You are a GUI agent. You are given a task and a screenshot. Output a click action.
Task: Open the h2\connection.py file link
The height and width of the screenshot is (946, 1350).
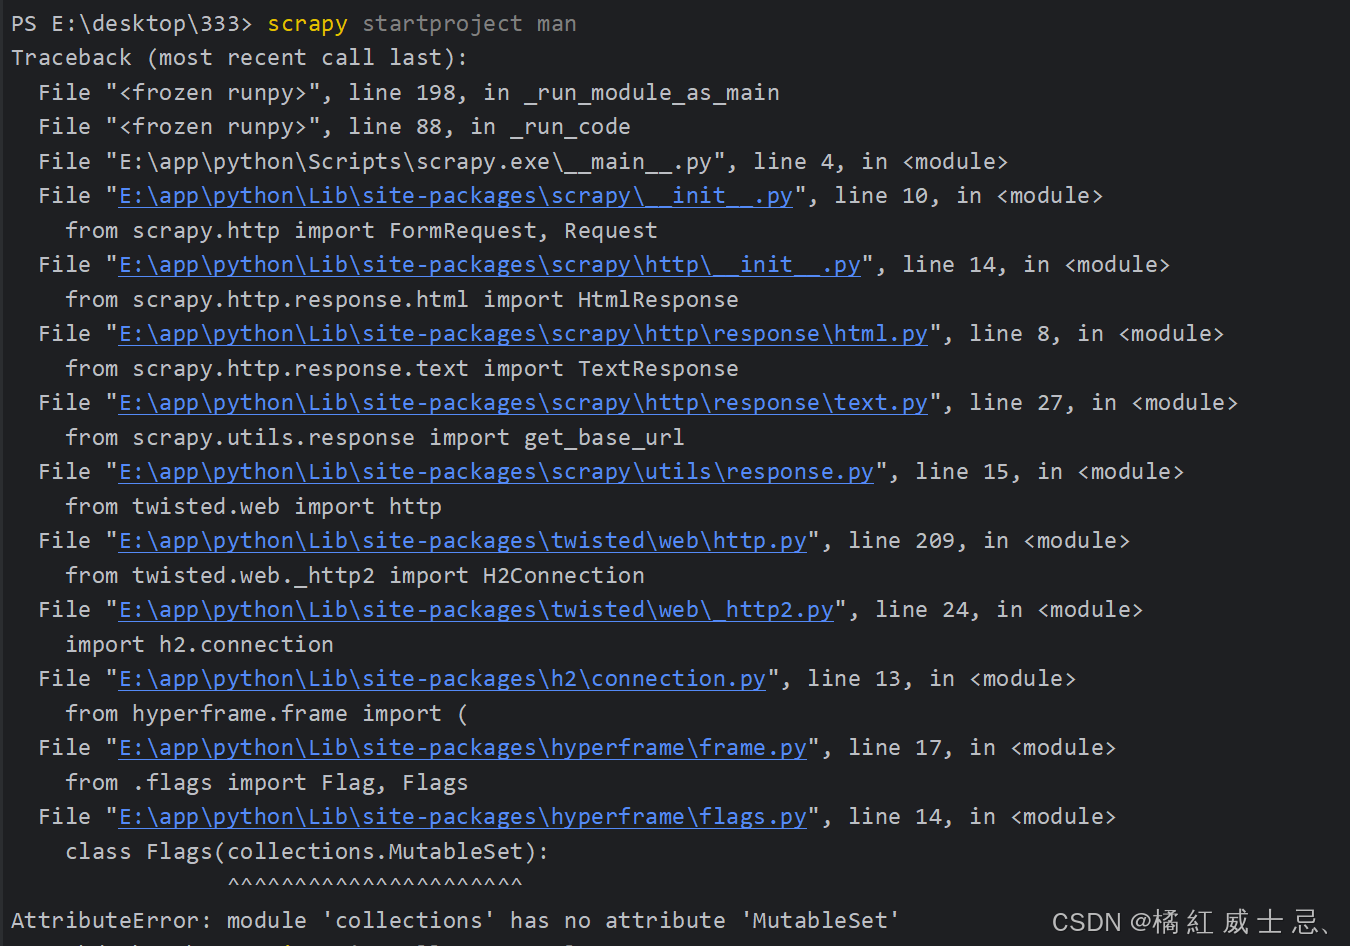440,678
